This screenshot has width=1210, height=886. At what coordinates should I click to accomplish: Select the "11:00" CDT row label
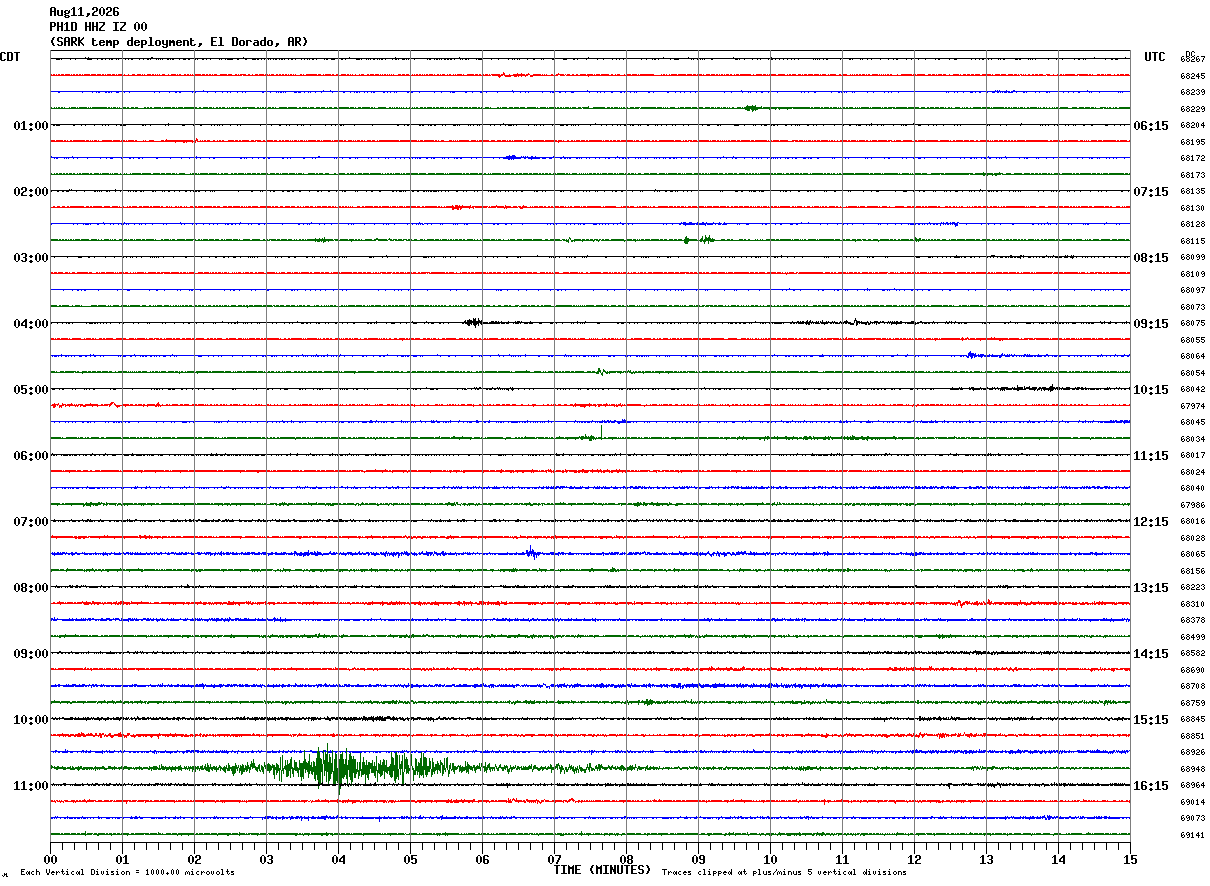click(31, 786)
